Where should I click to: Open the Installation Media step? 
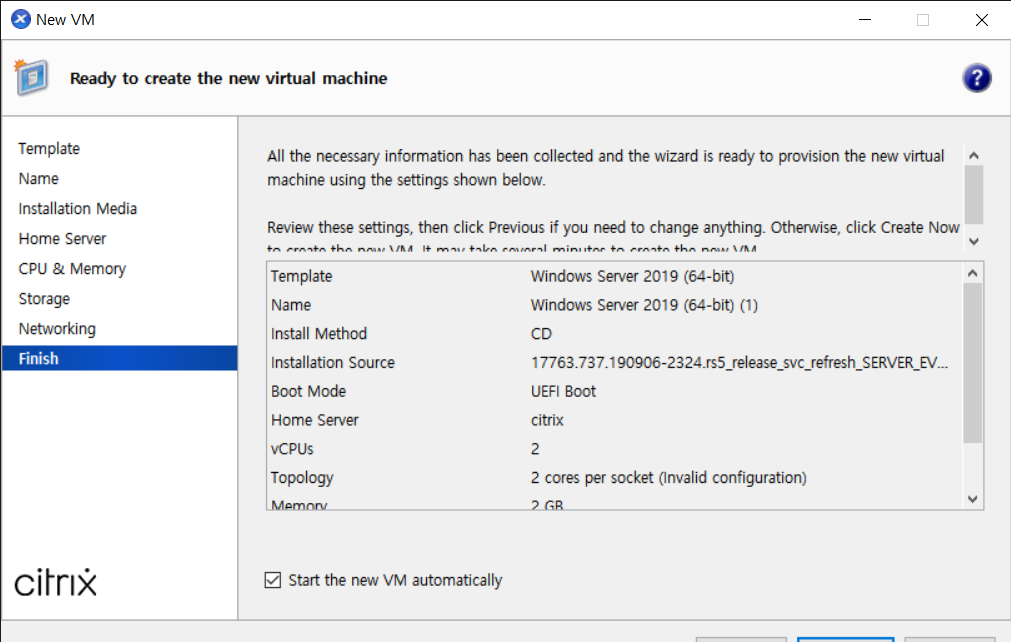78,209
